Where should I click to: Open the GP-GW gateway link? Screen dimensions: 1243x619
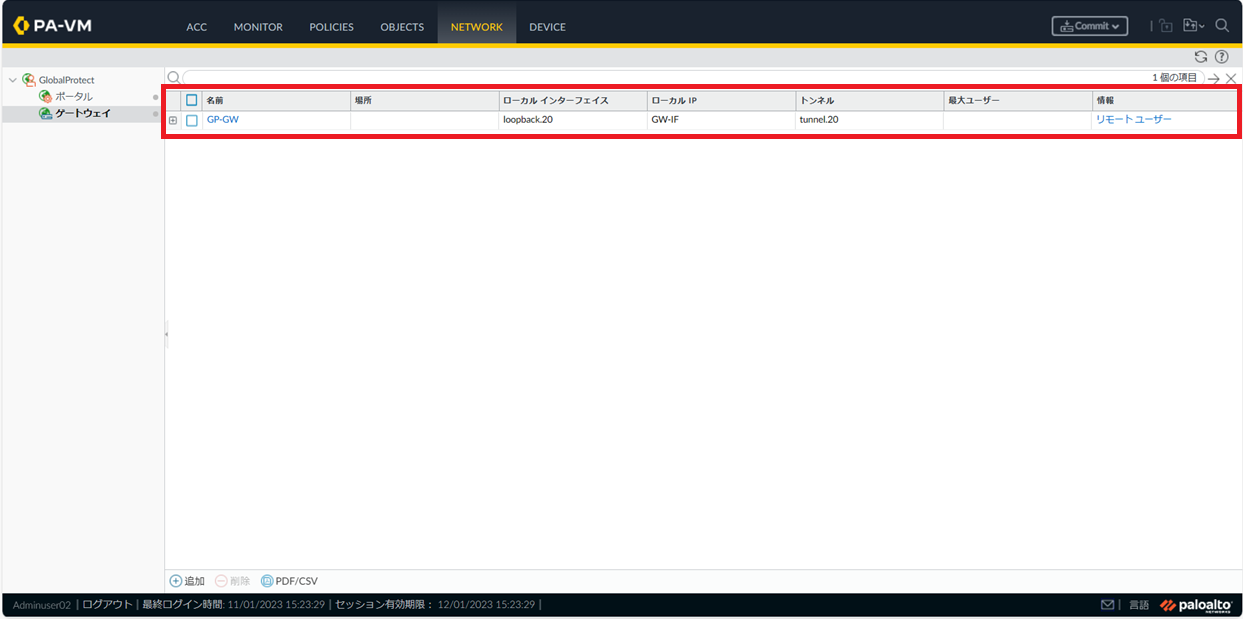point(223,120)
